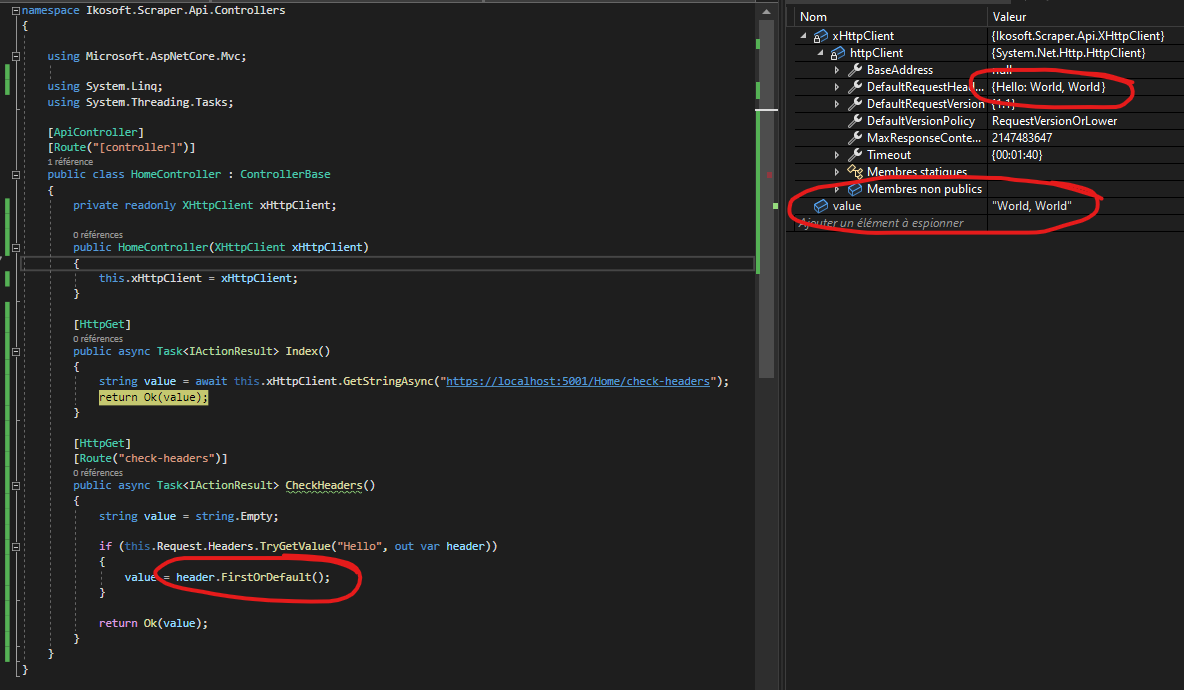This screenshot has width=1184, height=690.
Task: Click the [ApiController] attribute
Action: tap(95, 132)
